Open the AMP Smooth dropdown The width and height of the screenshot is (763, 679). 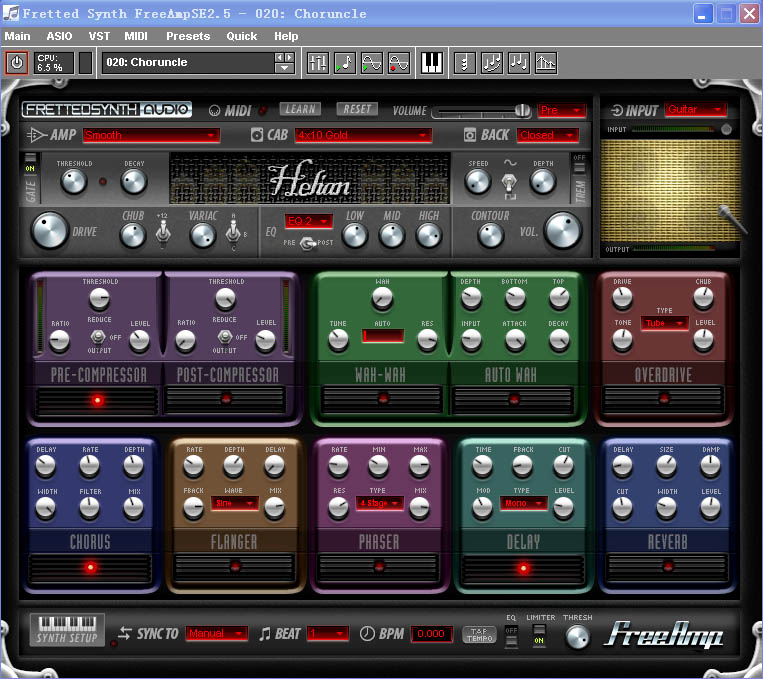click(151, 135)
